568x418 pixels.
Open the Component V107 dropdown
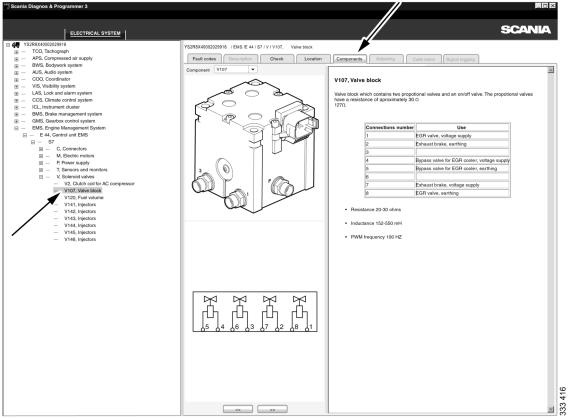[253, 70]
